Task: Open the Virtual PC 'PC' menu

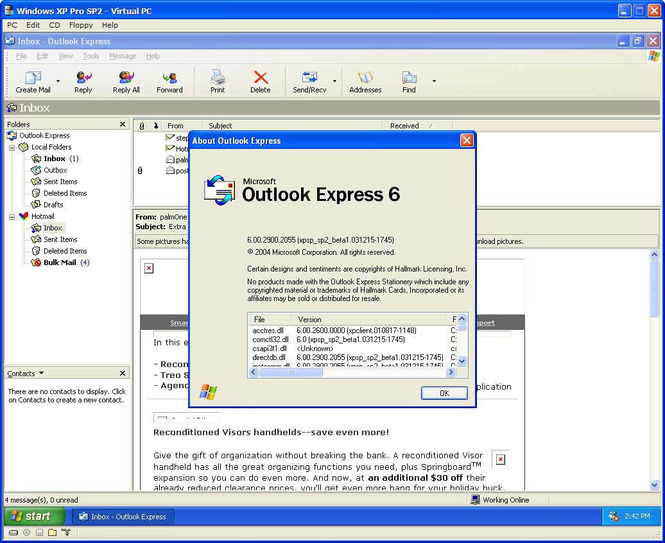Action: coord(12,25)
